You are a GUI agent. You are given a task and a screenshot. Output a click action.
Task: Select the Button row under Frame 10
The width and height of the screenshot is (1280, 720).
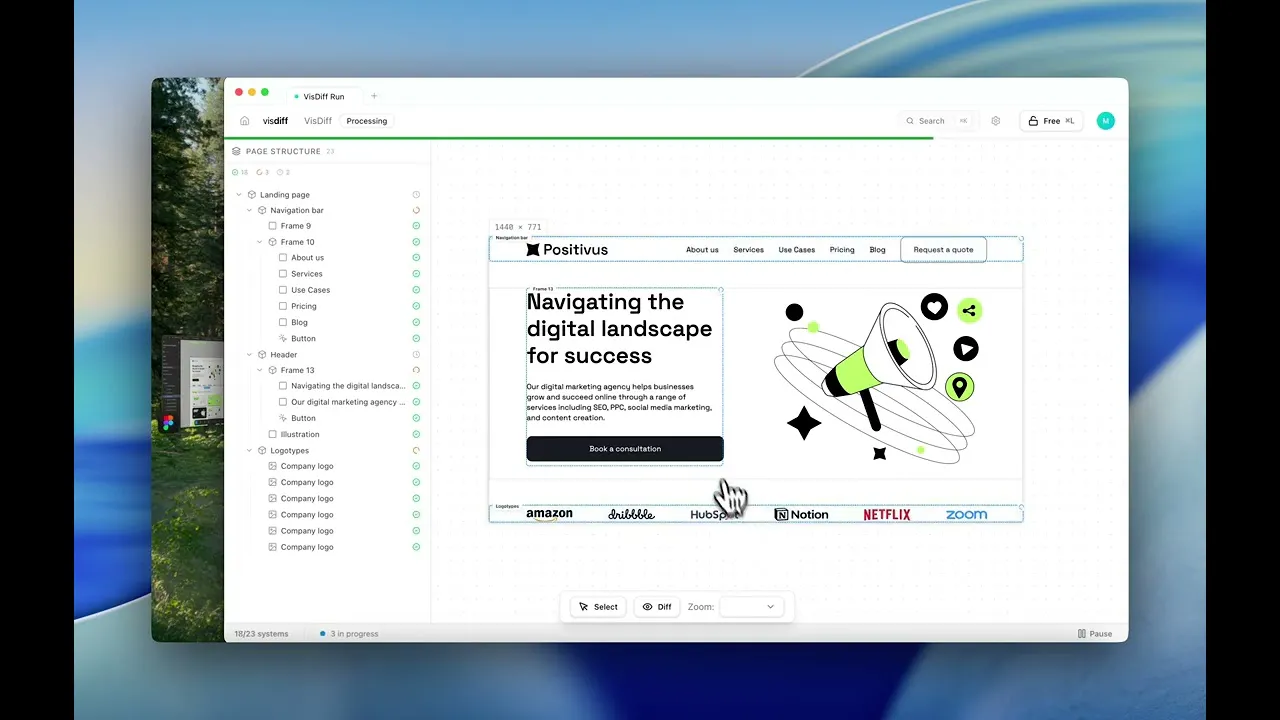tap(327, 338)
